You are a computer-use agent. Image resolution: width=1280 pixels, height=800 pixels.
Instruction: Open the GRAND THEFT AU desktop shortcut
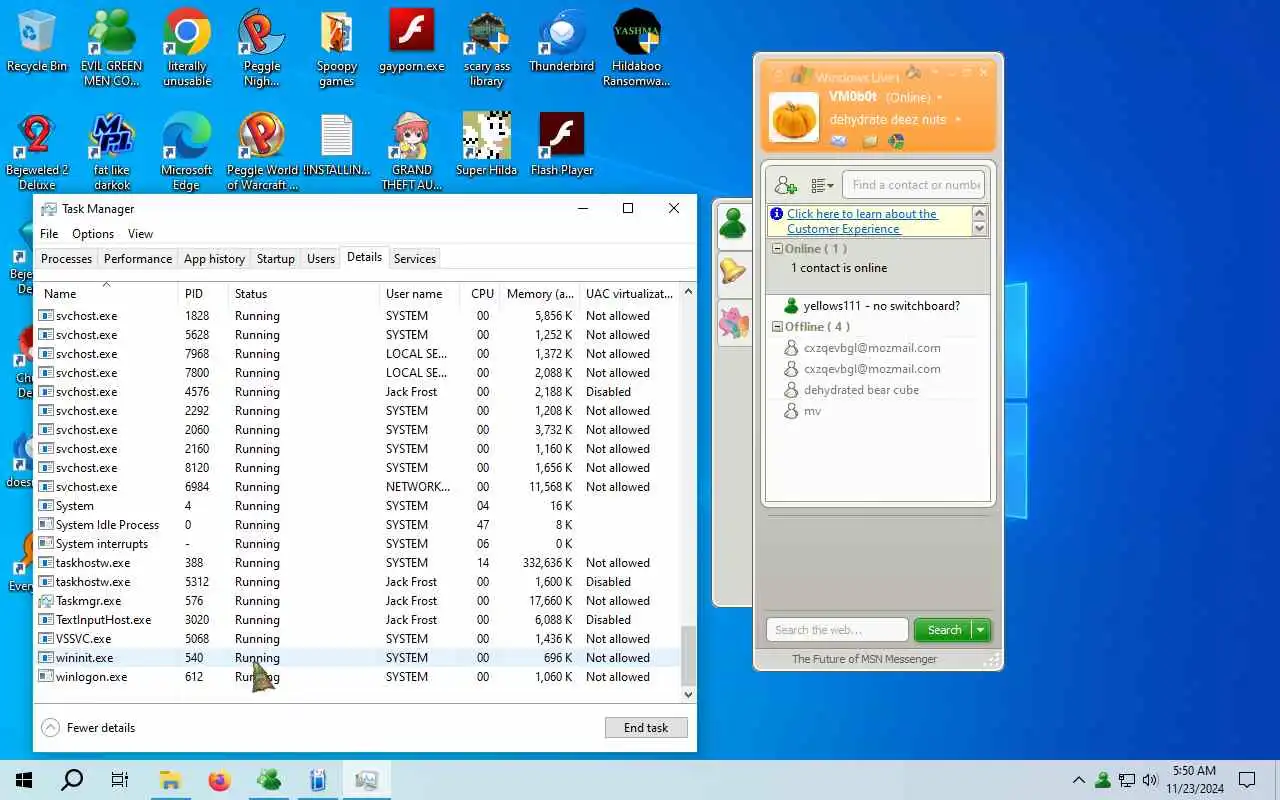pyautogui.click(x=412, y=152)
